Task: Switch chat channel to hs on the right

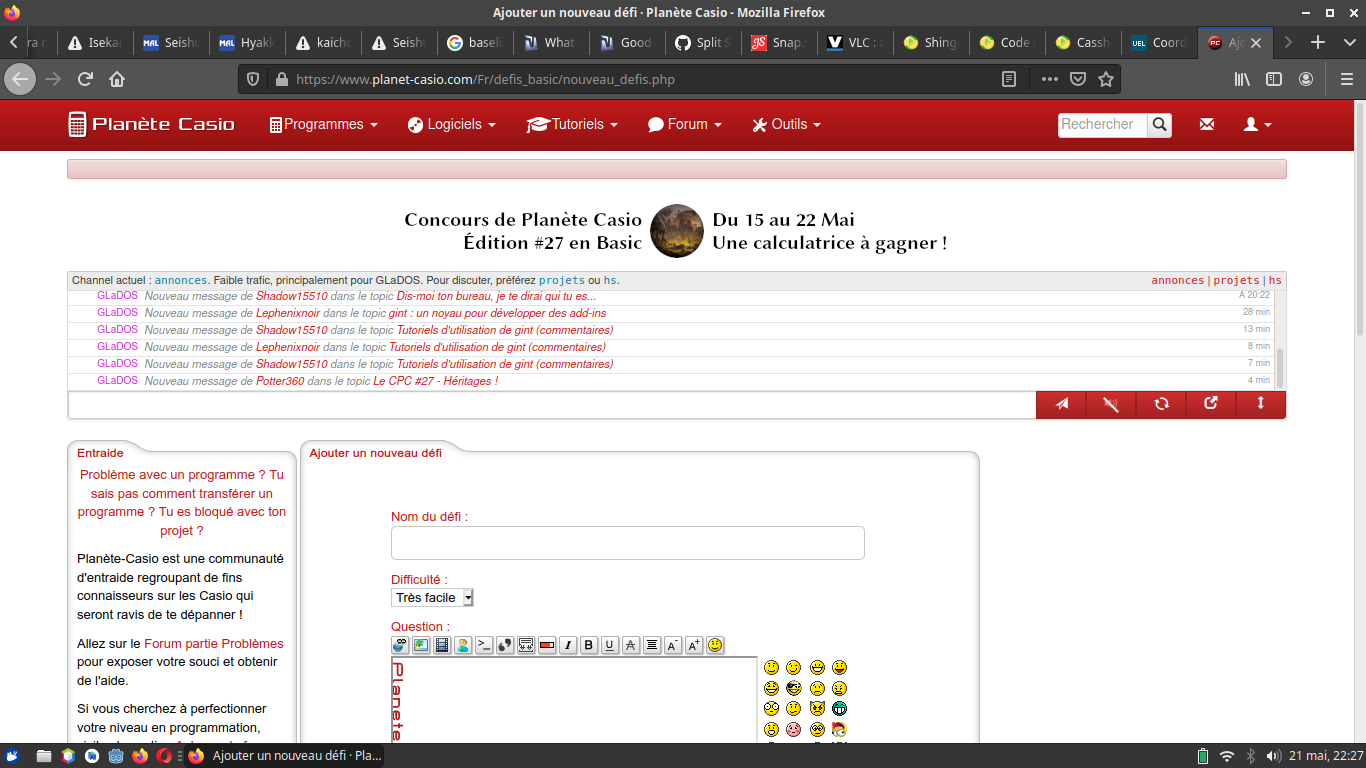Action: point(1275,280)
